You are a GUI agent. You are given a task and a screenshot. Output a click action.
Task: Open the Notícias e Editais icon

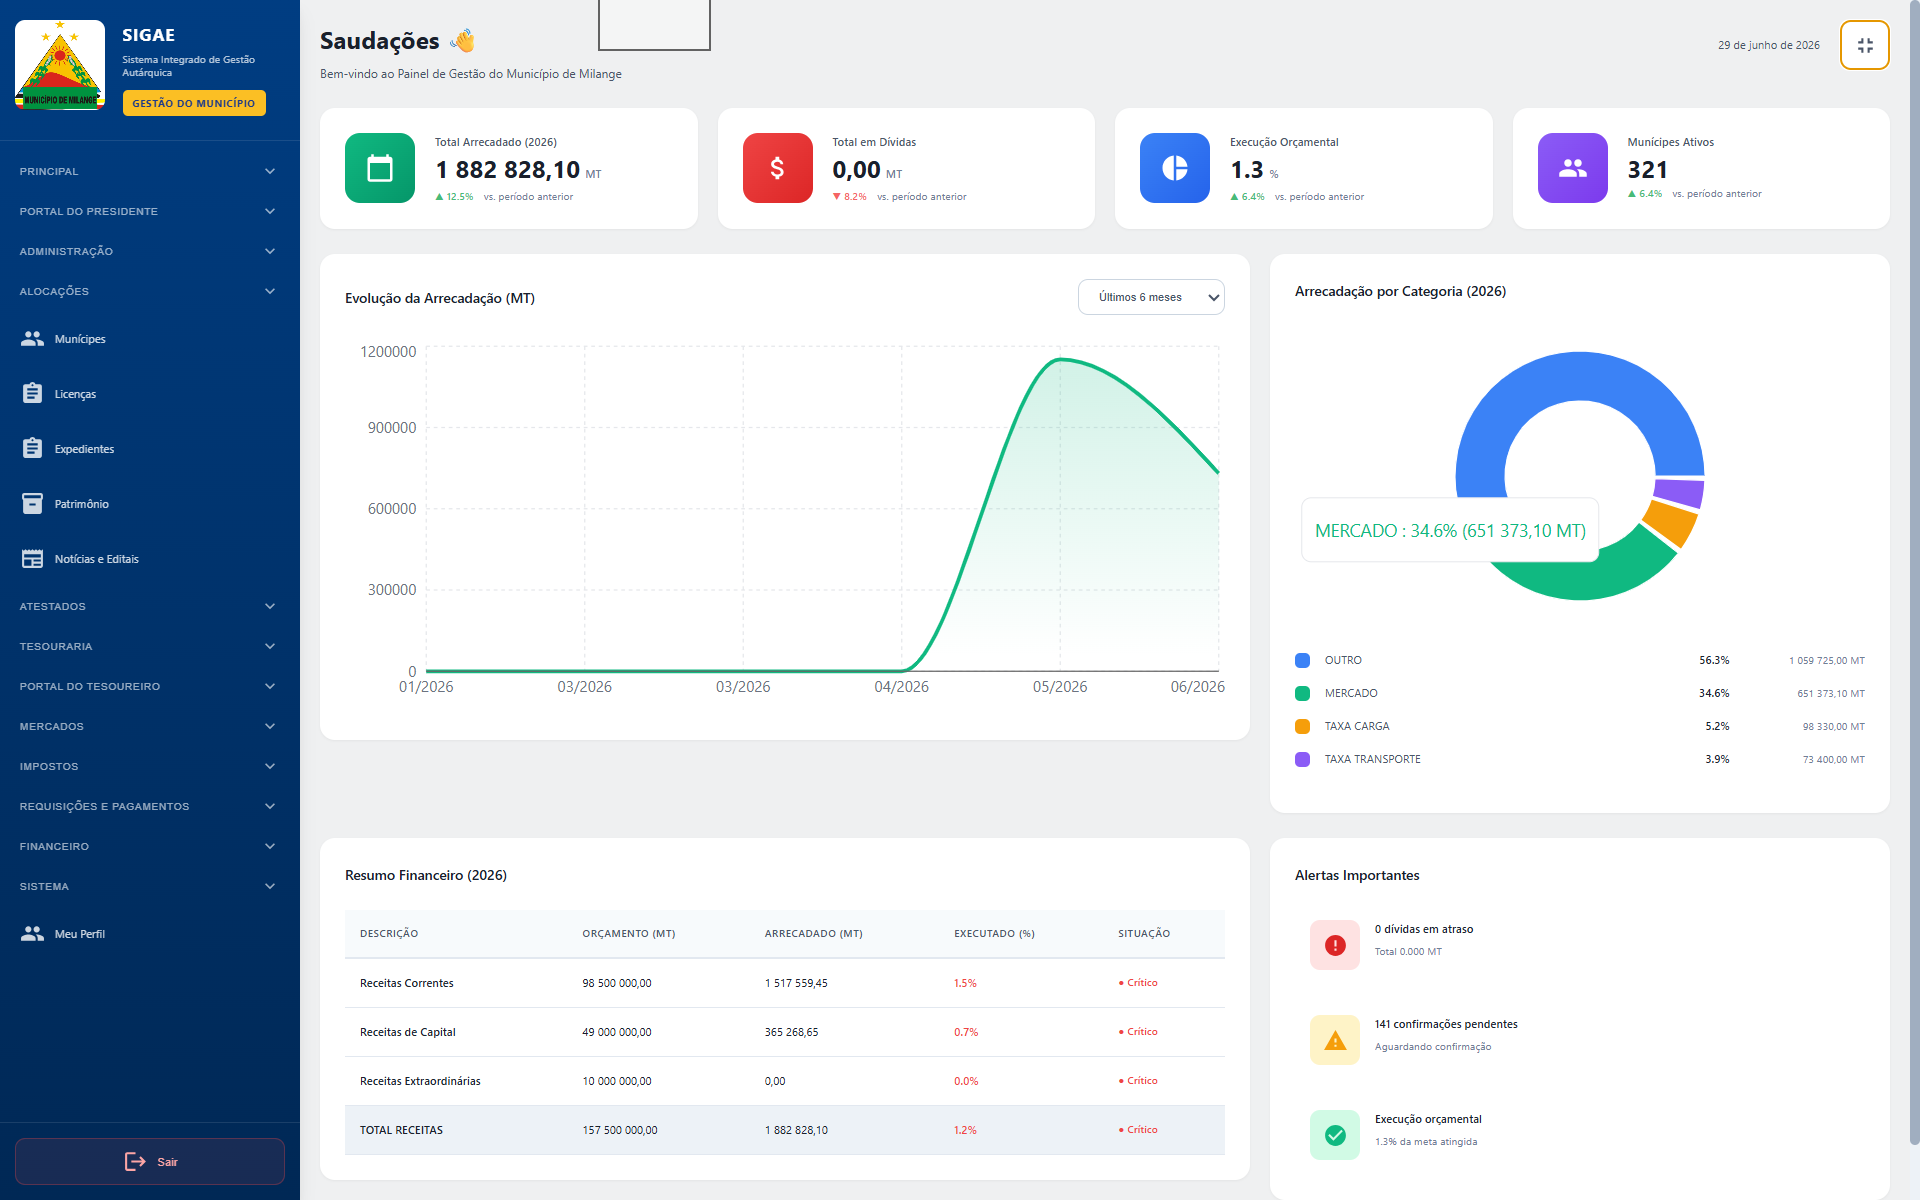(x=32, y=558)
